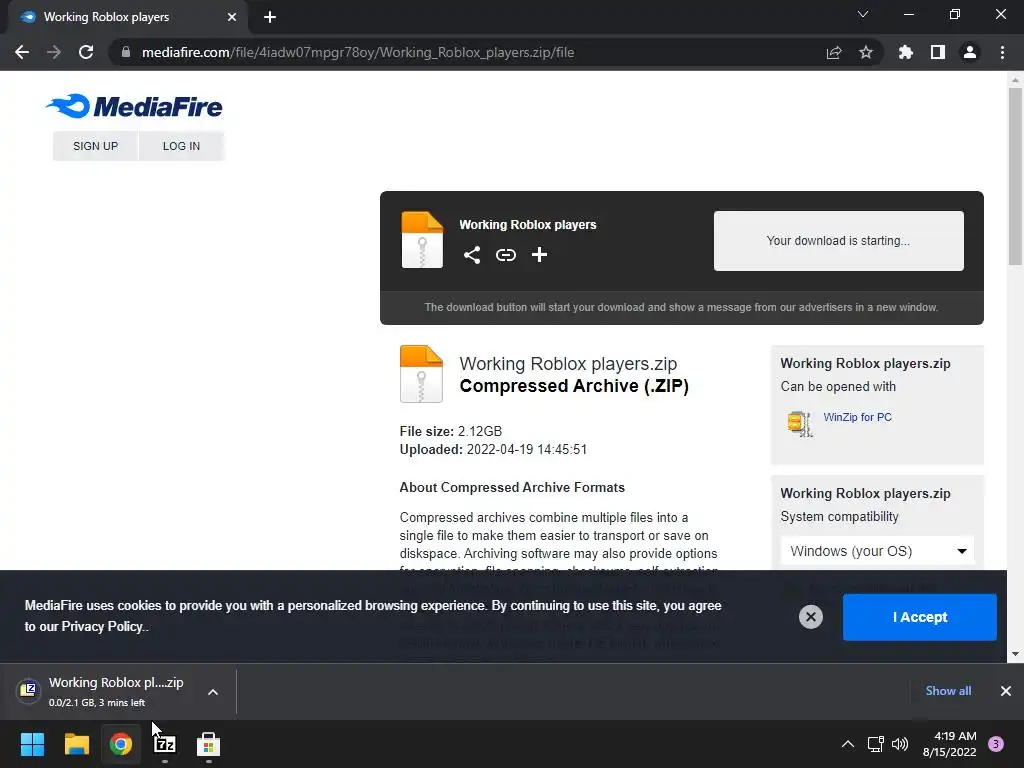Open the network tray icon

pos(875,744)
